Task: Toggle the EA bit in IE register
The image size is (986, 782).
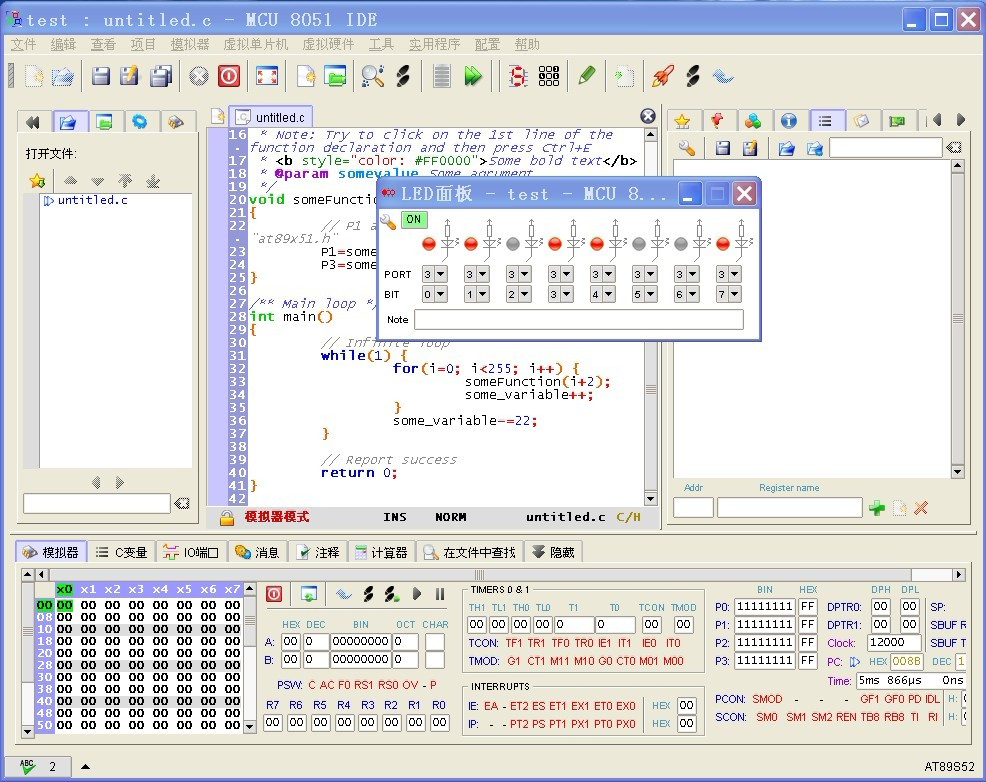Action: 490,706
